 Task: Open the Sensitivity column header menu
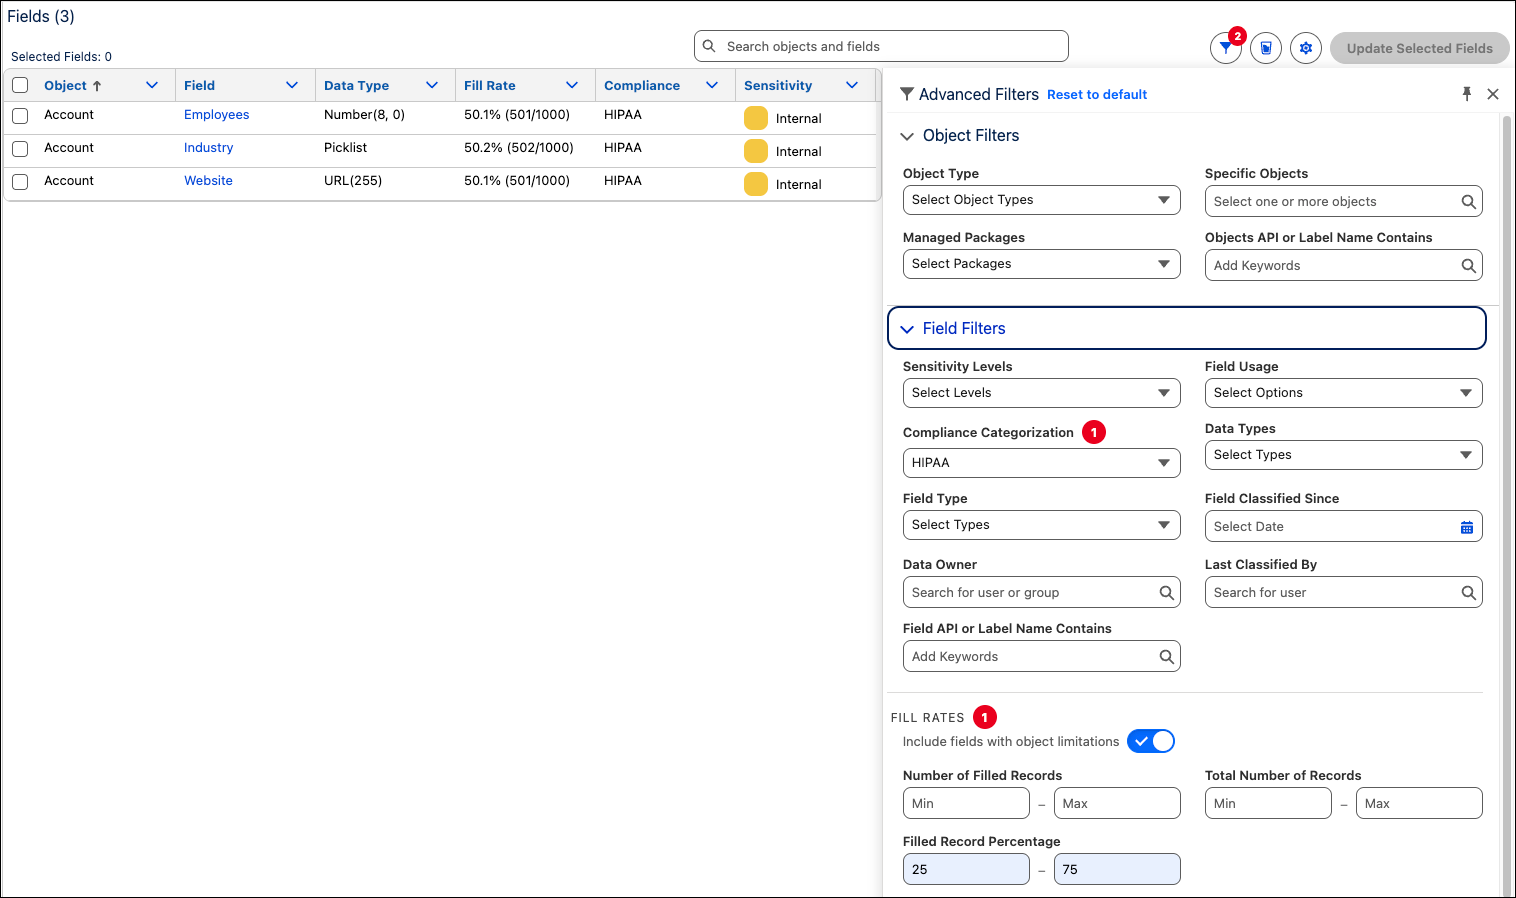tap(852, 85)
